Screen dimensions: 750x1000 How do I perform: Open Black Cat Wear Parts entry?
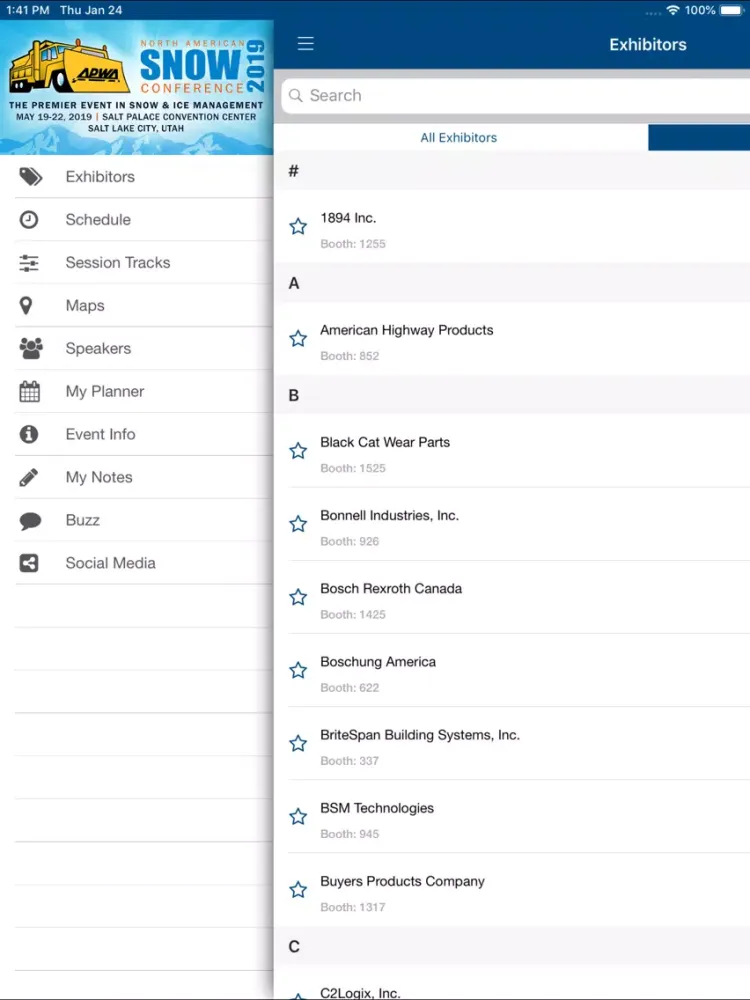coord(512,451)
